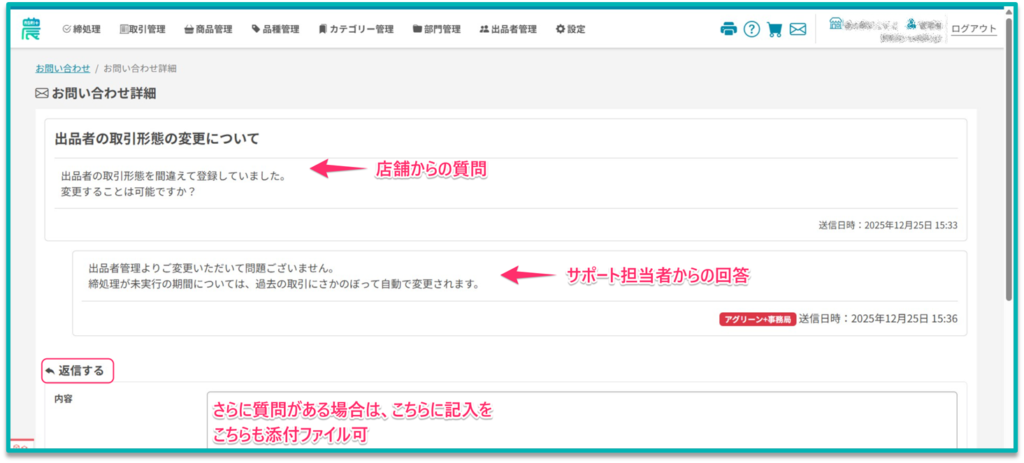
Task: Click the envelope mail icon in header
Action: 797,29
